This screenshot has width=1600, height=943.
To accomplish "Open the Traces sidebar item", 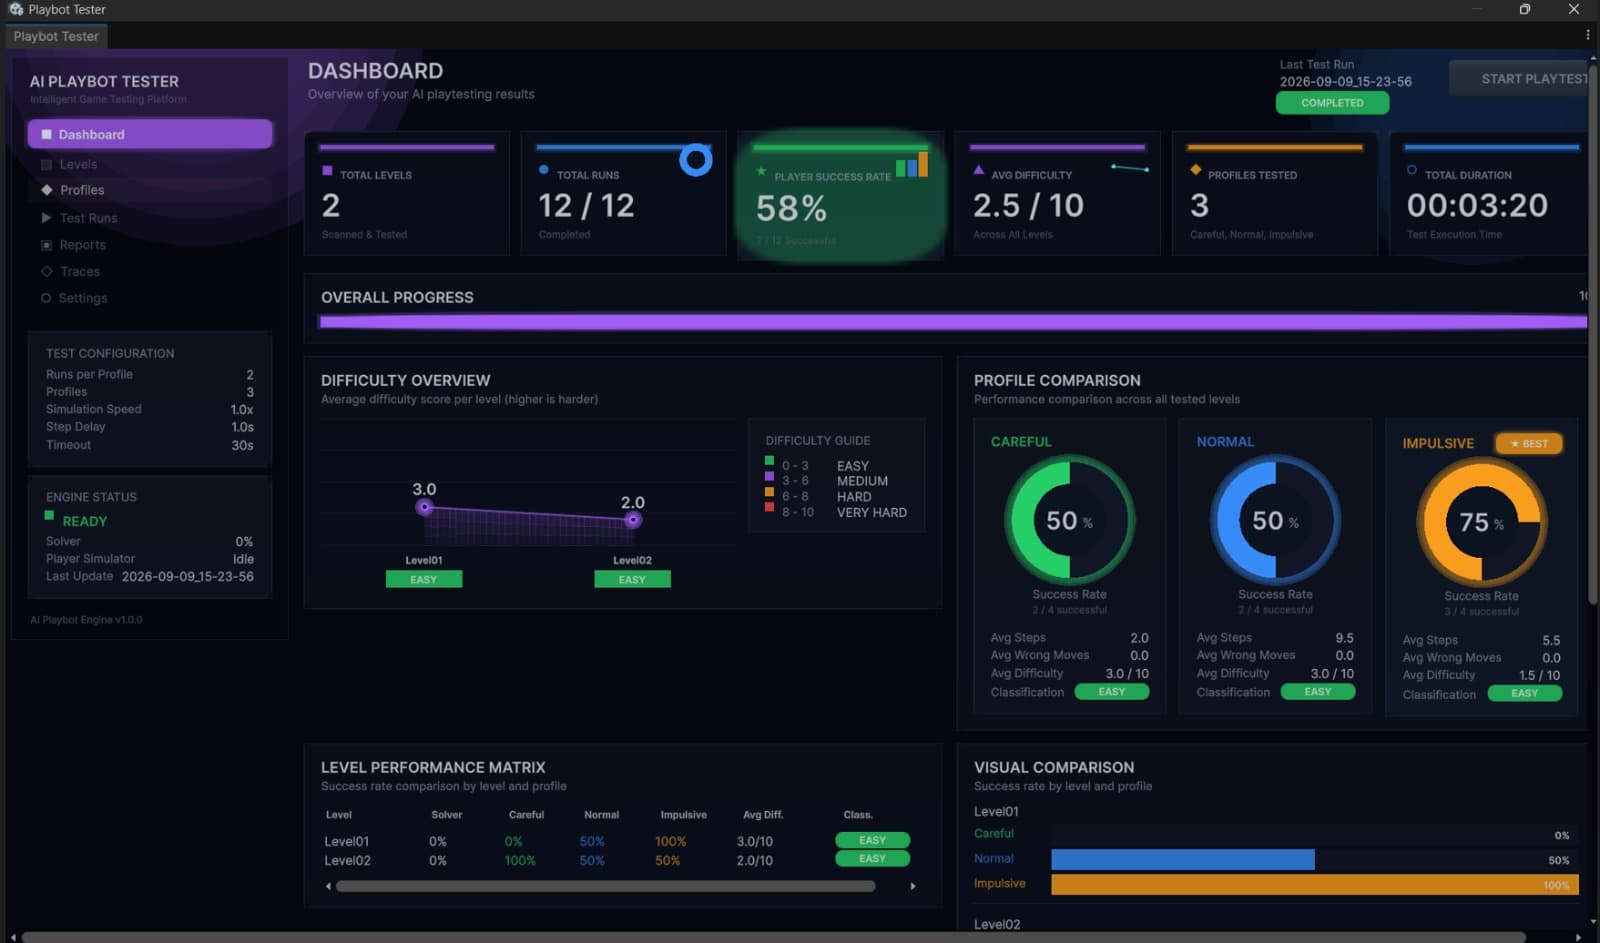I will [79, 271].
